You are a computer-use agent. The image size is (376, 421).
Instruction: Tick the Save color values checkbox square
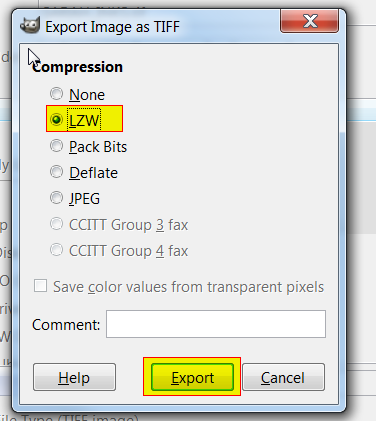click(40, 286)
